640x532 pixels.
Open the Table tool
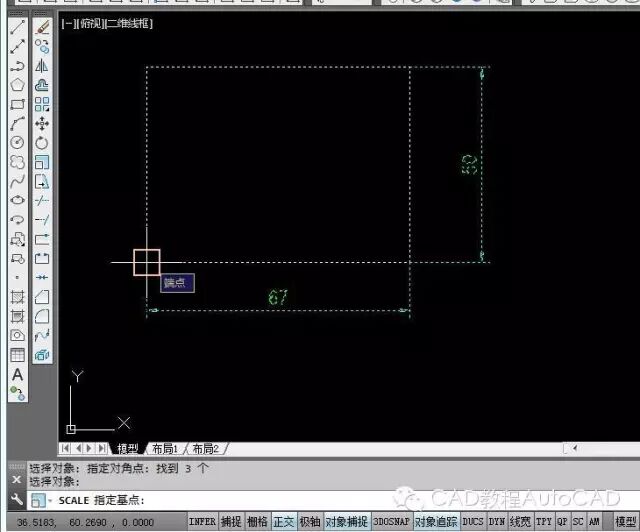17,354
